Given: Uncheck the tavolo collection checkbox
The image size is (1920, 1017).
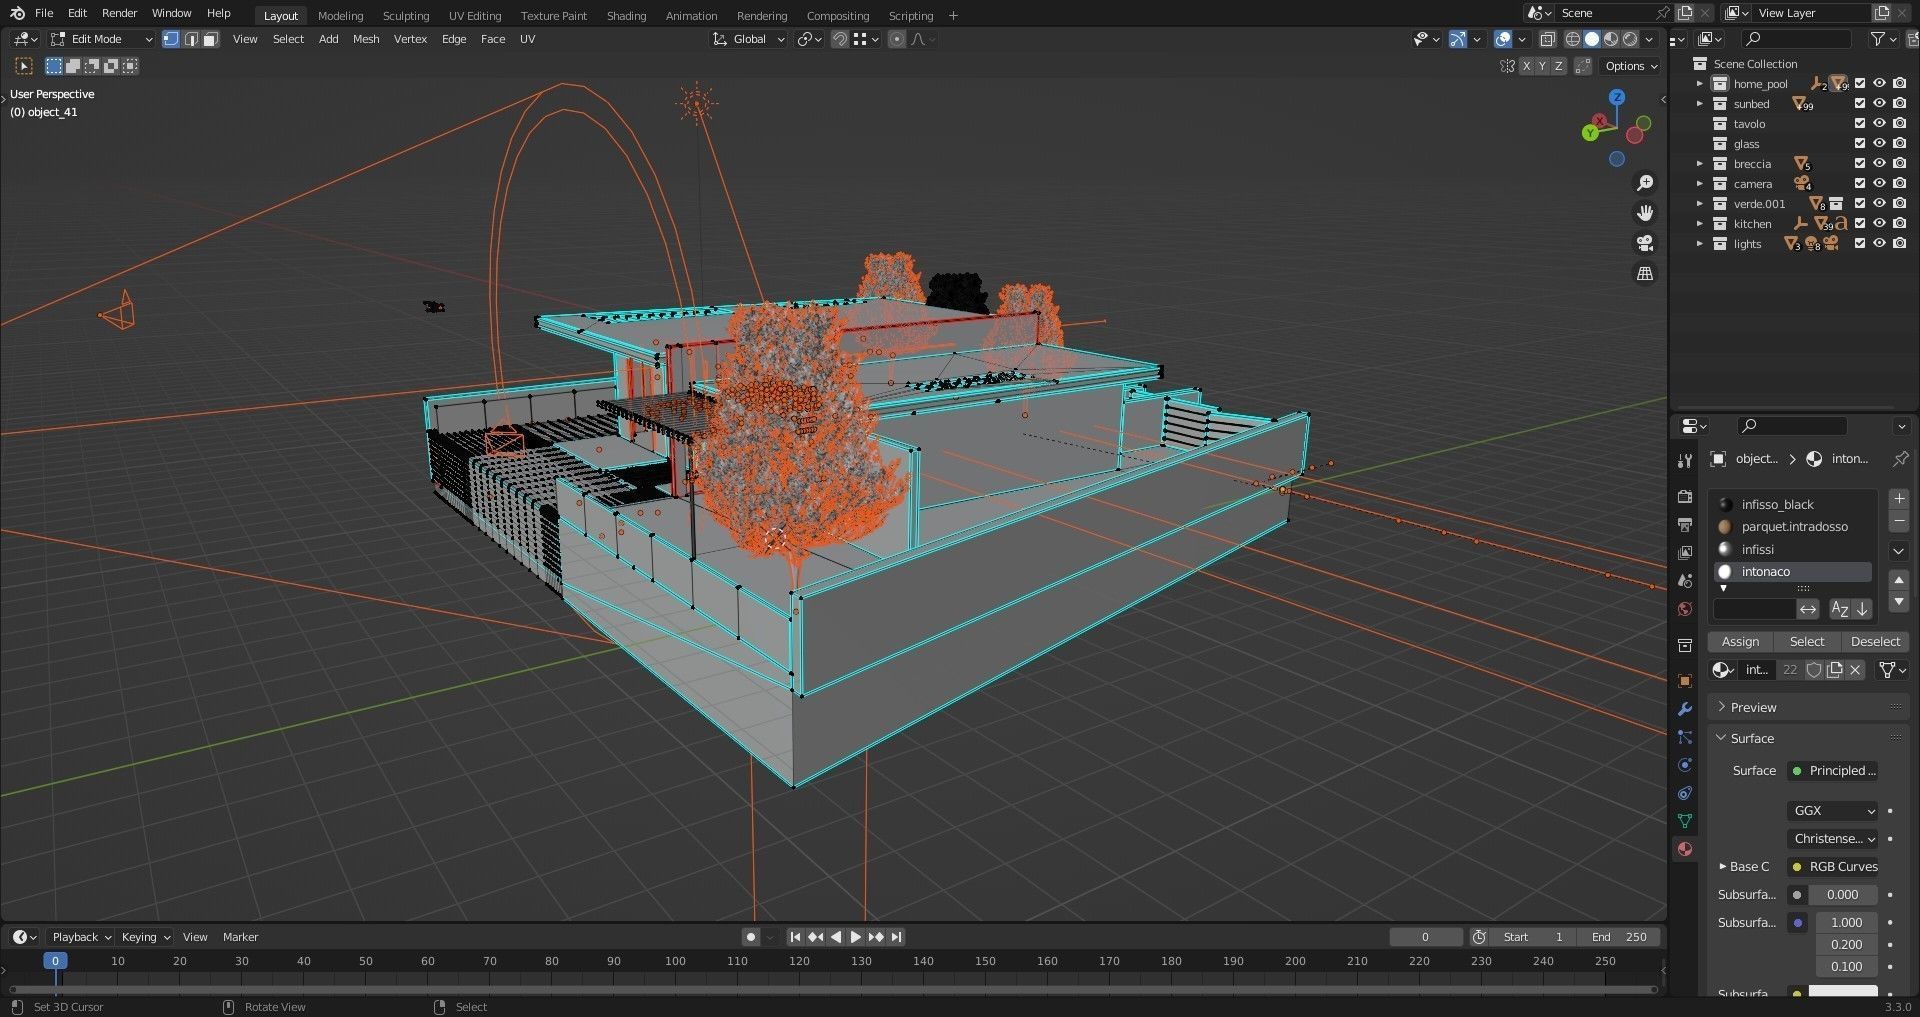Looking at the screenshot, I should pyautogui.click(x=1860, y=124).
